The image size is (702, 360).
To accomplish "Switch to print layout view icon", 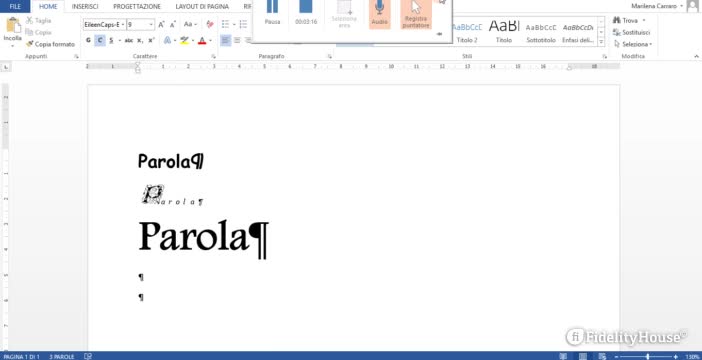I will coord(582,356).
